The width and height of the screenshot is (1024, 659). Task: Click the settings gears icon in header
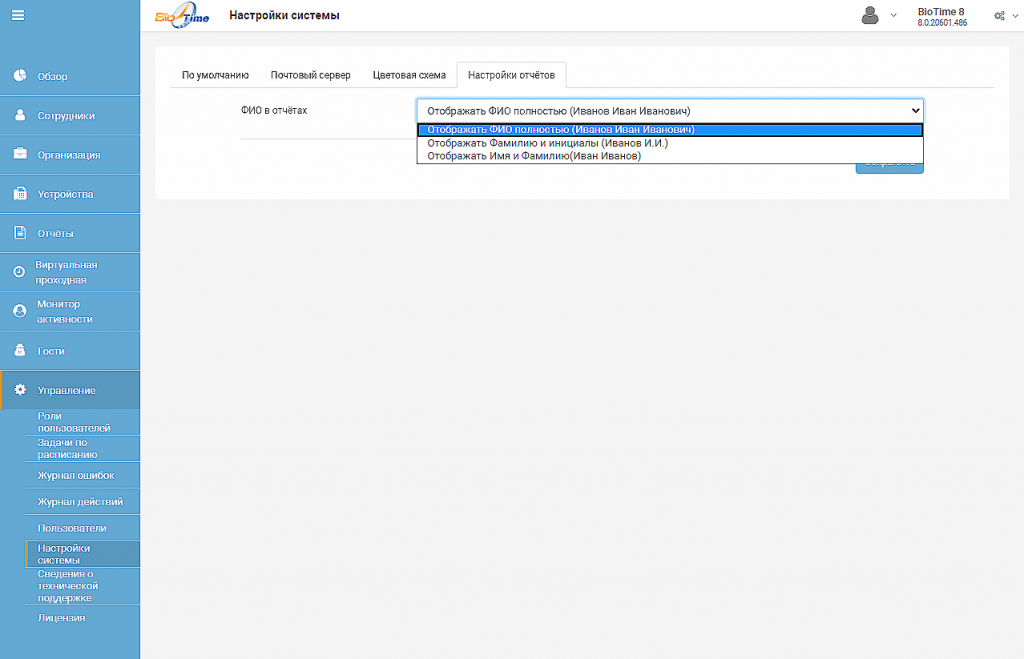pos(999,16)
